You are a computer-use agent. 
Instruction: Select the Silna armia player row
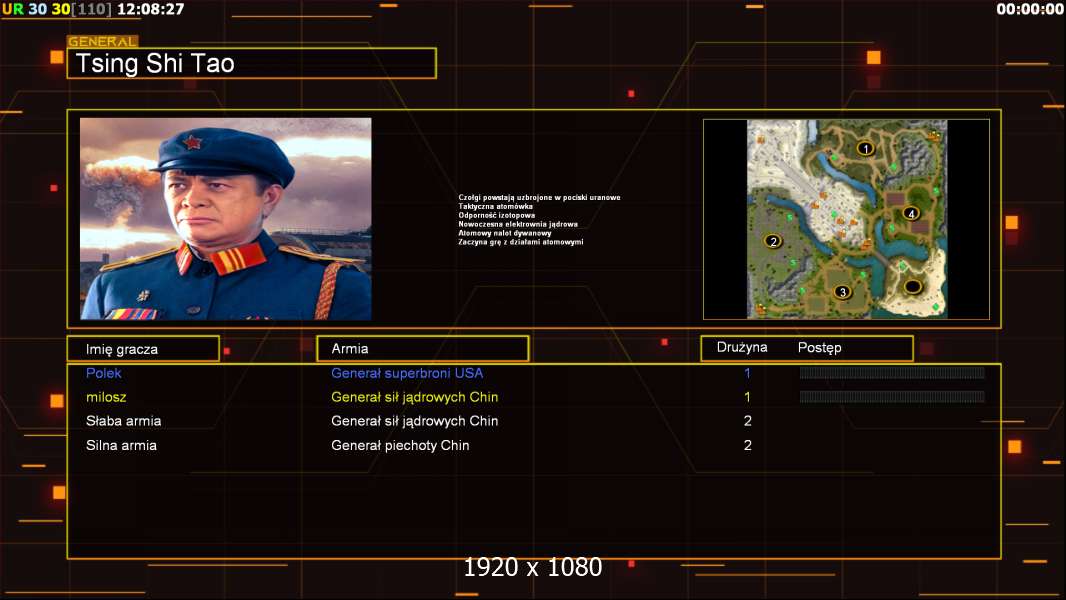[534, 446]
